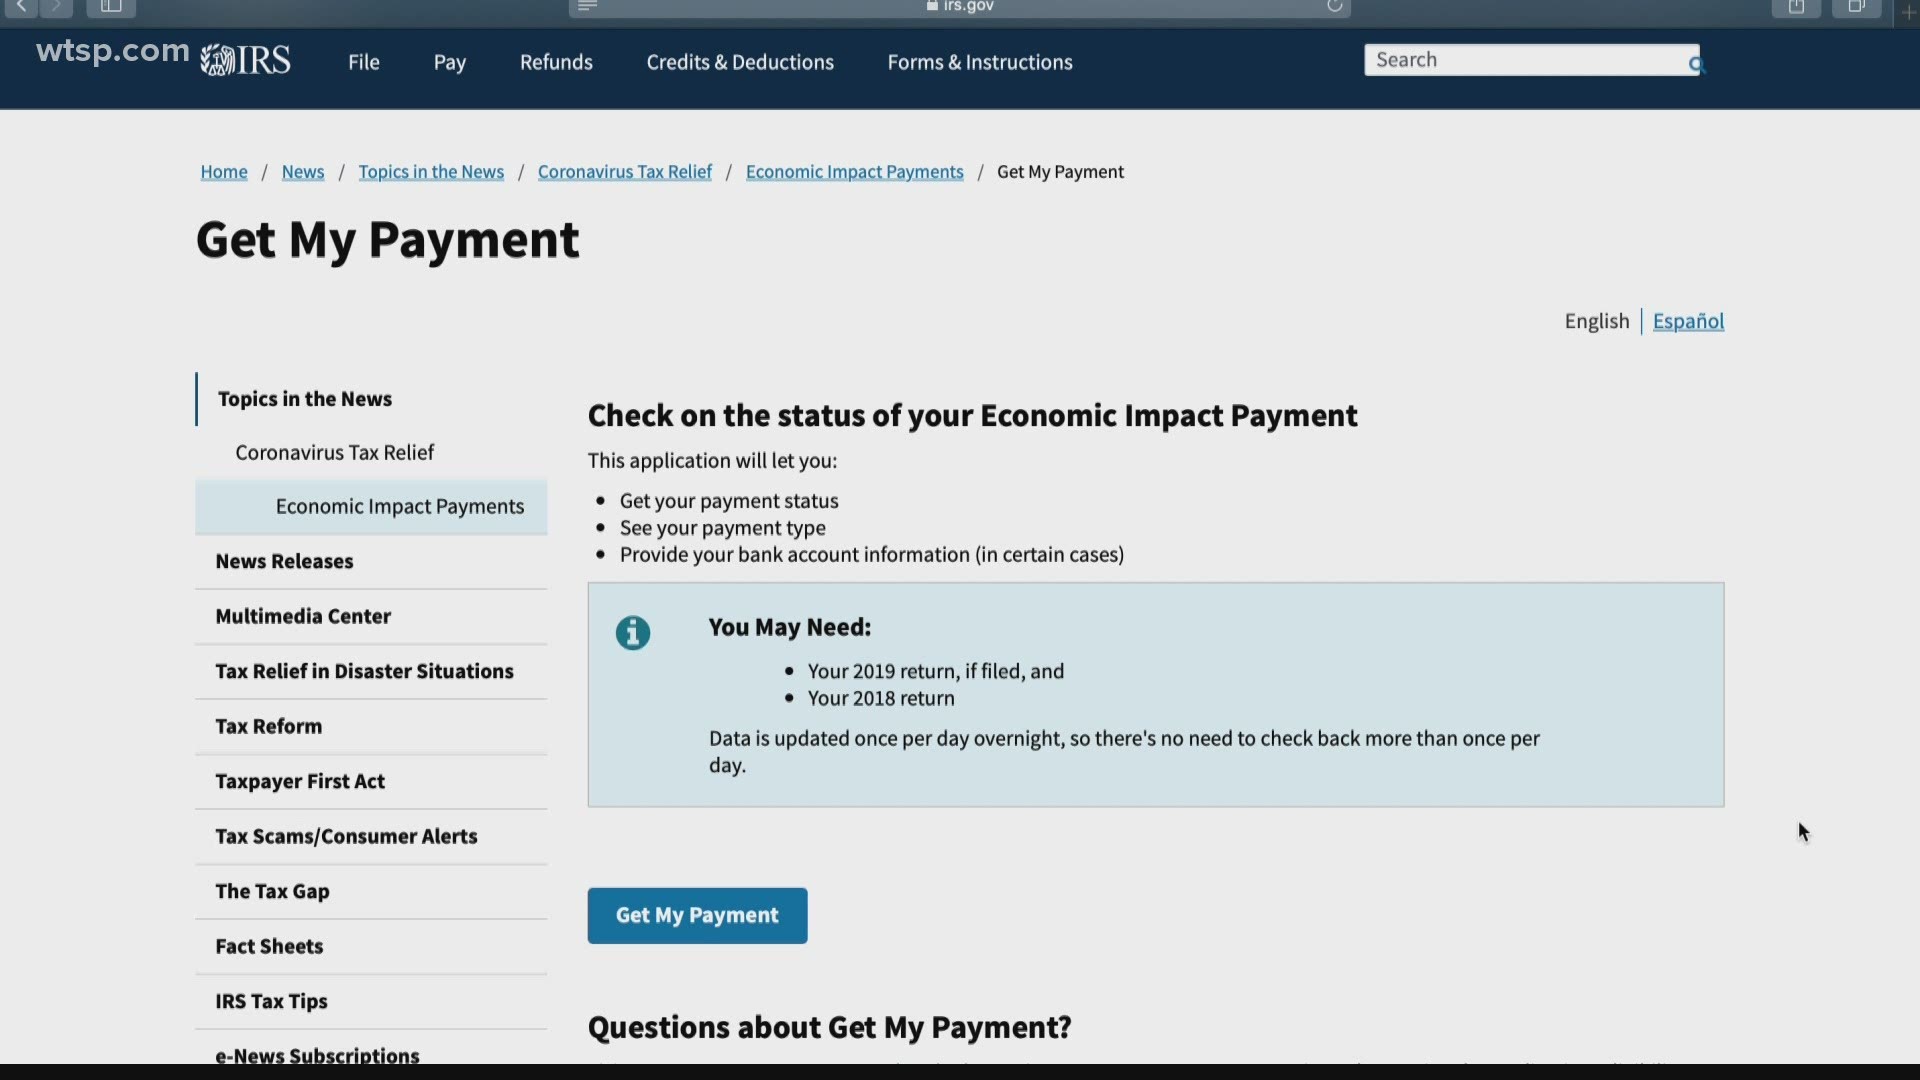This screenshot has width=1920, height=1080.
Task: Click the 'You May Need:' label
Action: (790, 628)
